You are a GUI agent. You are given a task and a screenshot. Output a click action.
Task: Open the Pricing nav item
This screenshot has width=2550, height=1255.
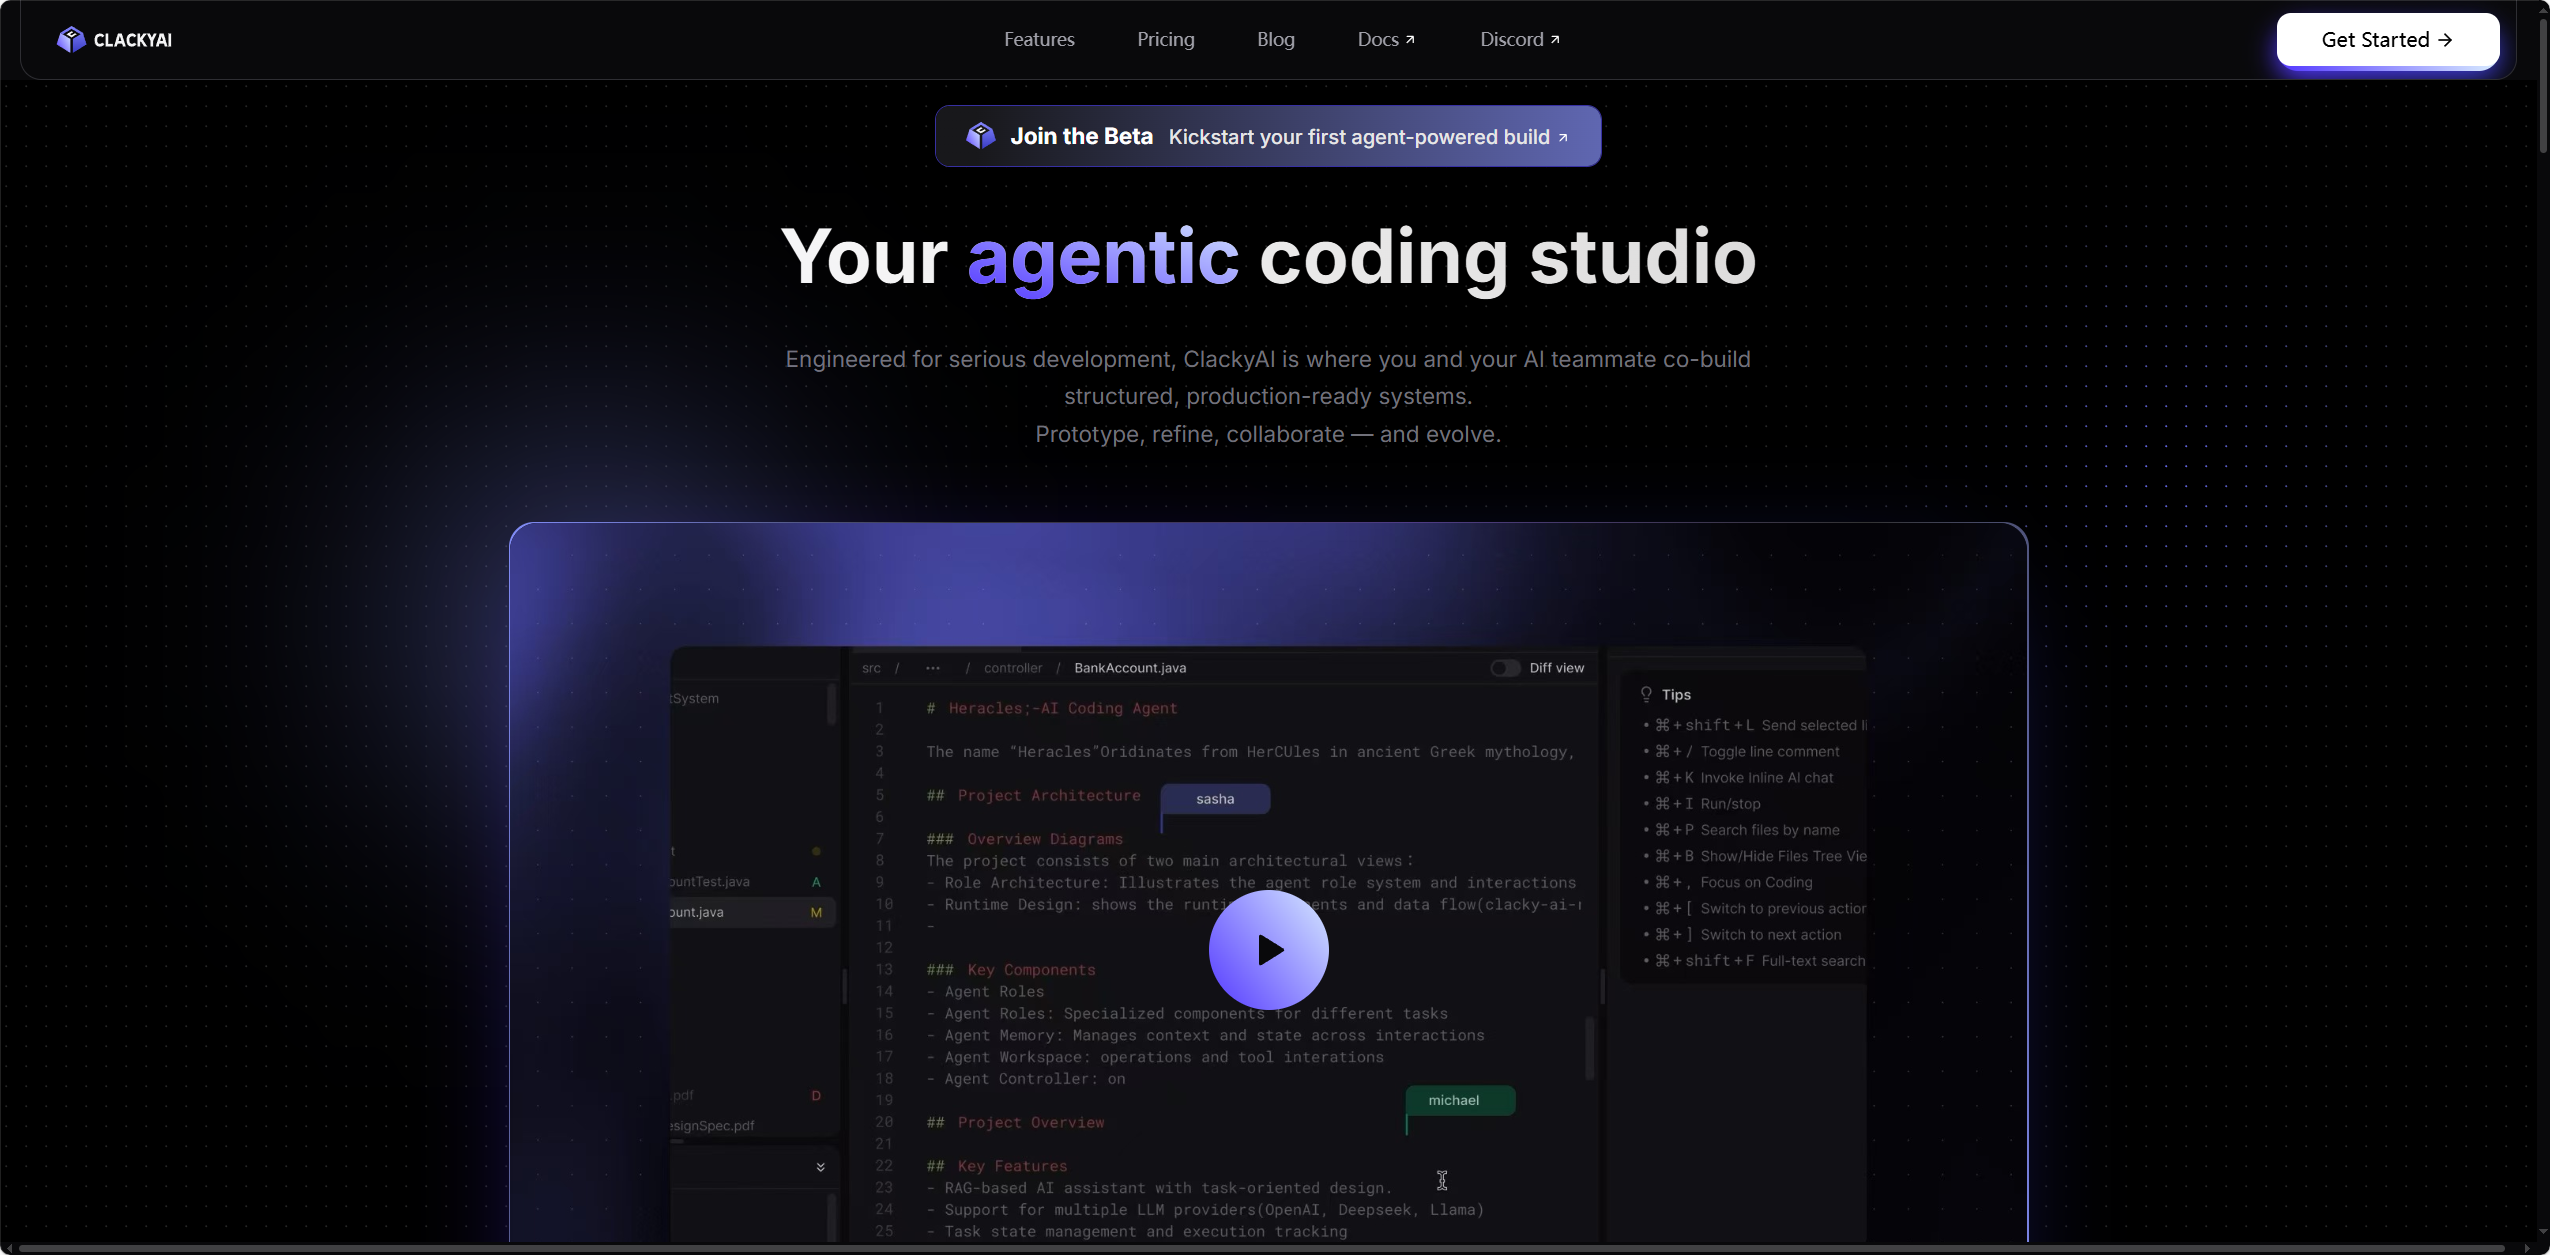click(x=1165, y=40)
